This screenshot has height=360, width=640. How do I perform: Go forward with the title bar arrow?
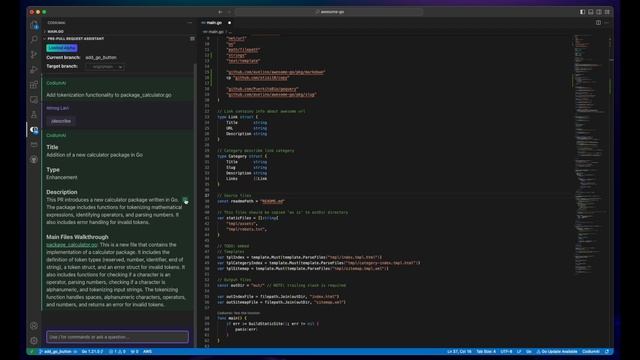(229, 12)
